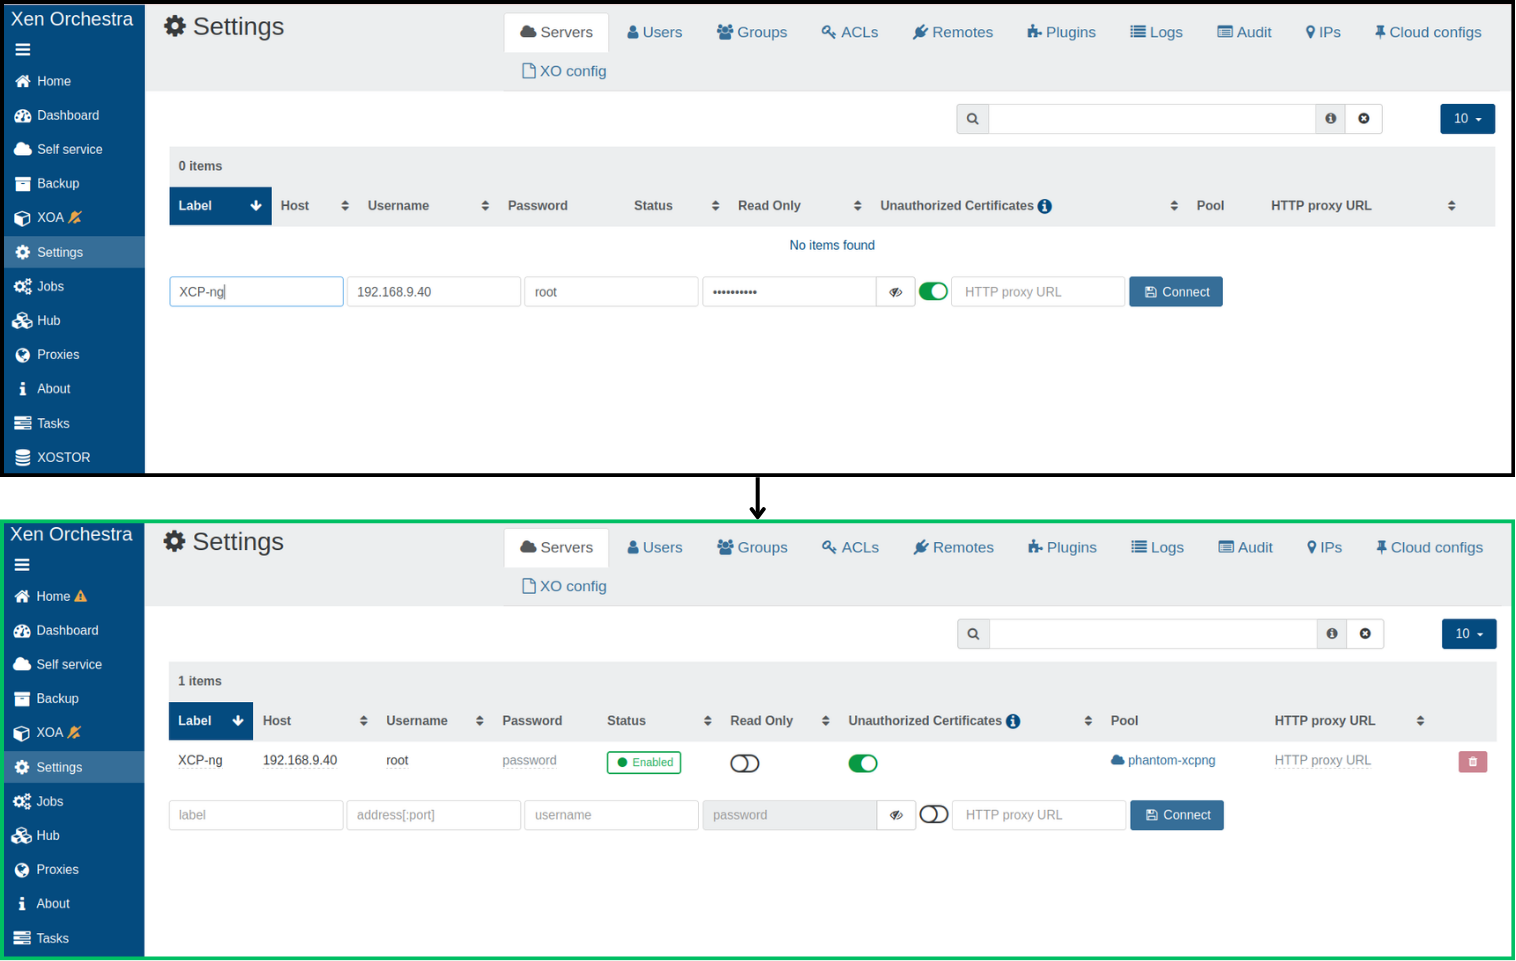Enable Read Only for the XCP-ng server row
The height and width of the screenshot is (961, 1516).
745,764
